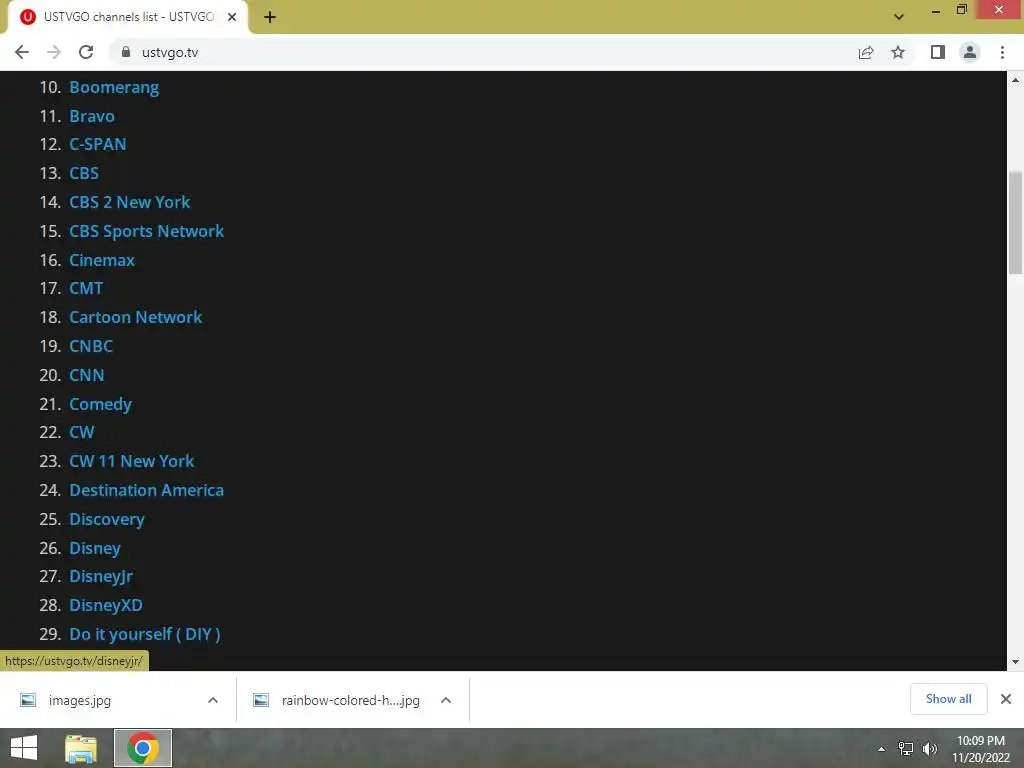Open the Discovery channel link

coord(107,519)
